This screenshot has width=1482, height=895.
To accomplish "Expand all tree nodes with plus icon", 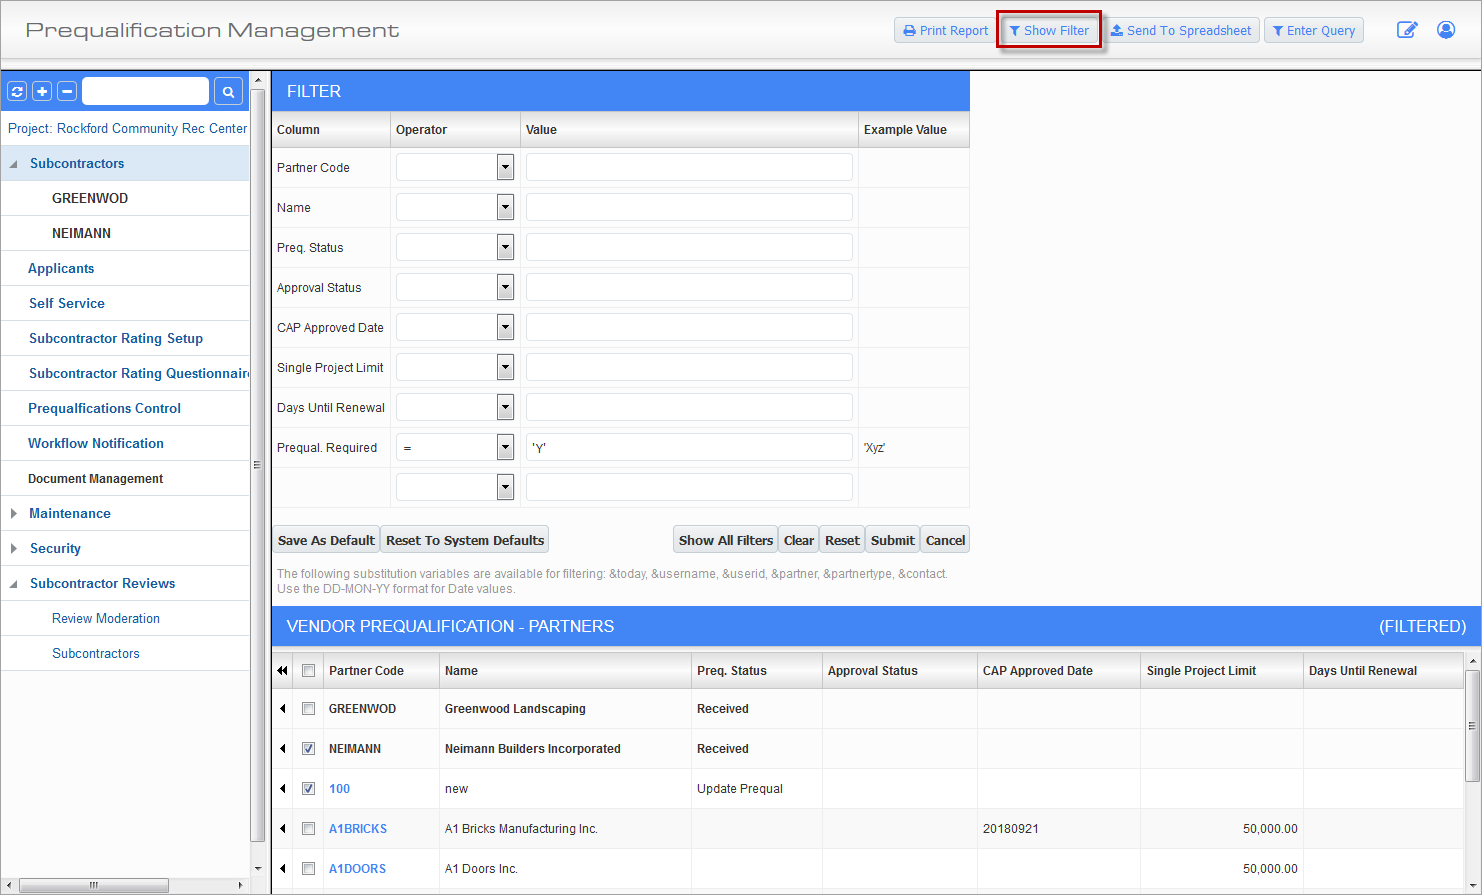I will point(41,91).
